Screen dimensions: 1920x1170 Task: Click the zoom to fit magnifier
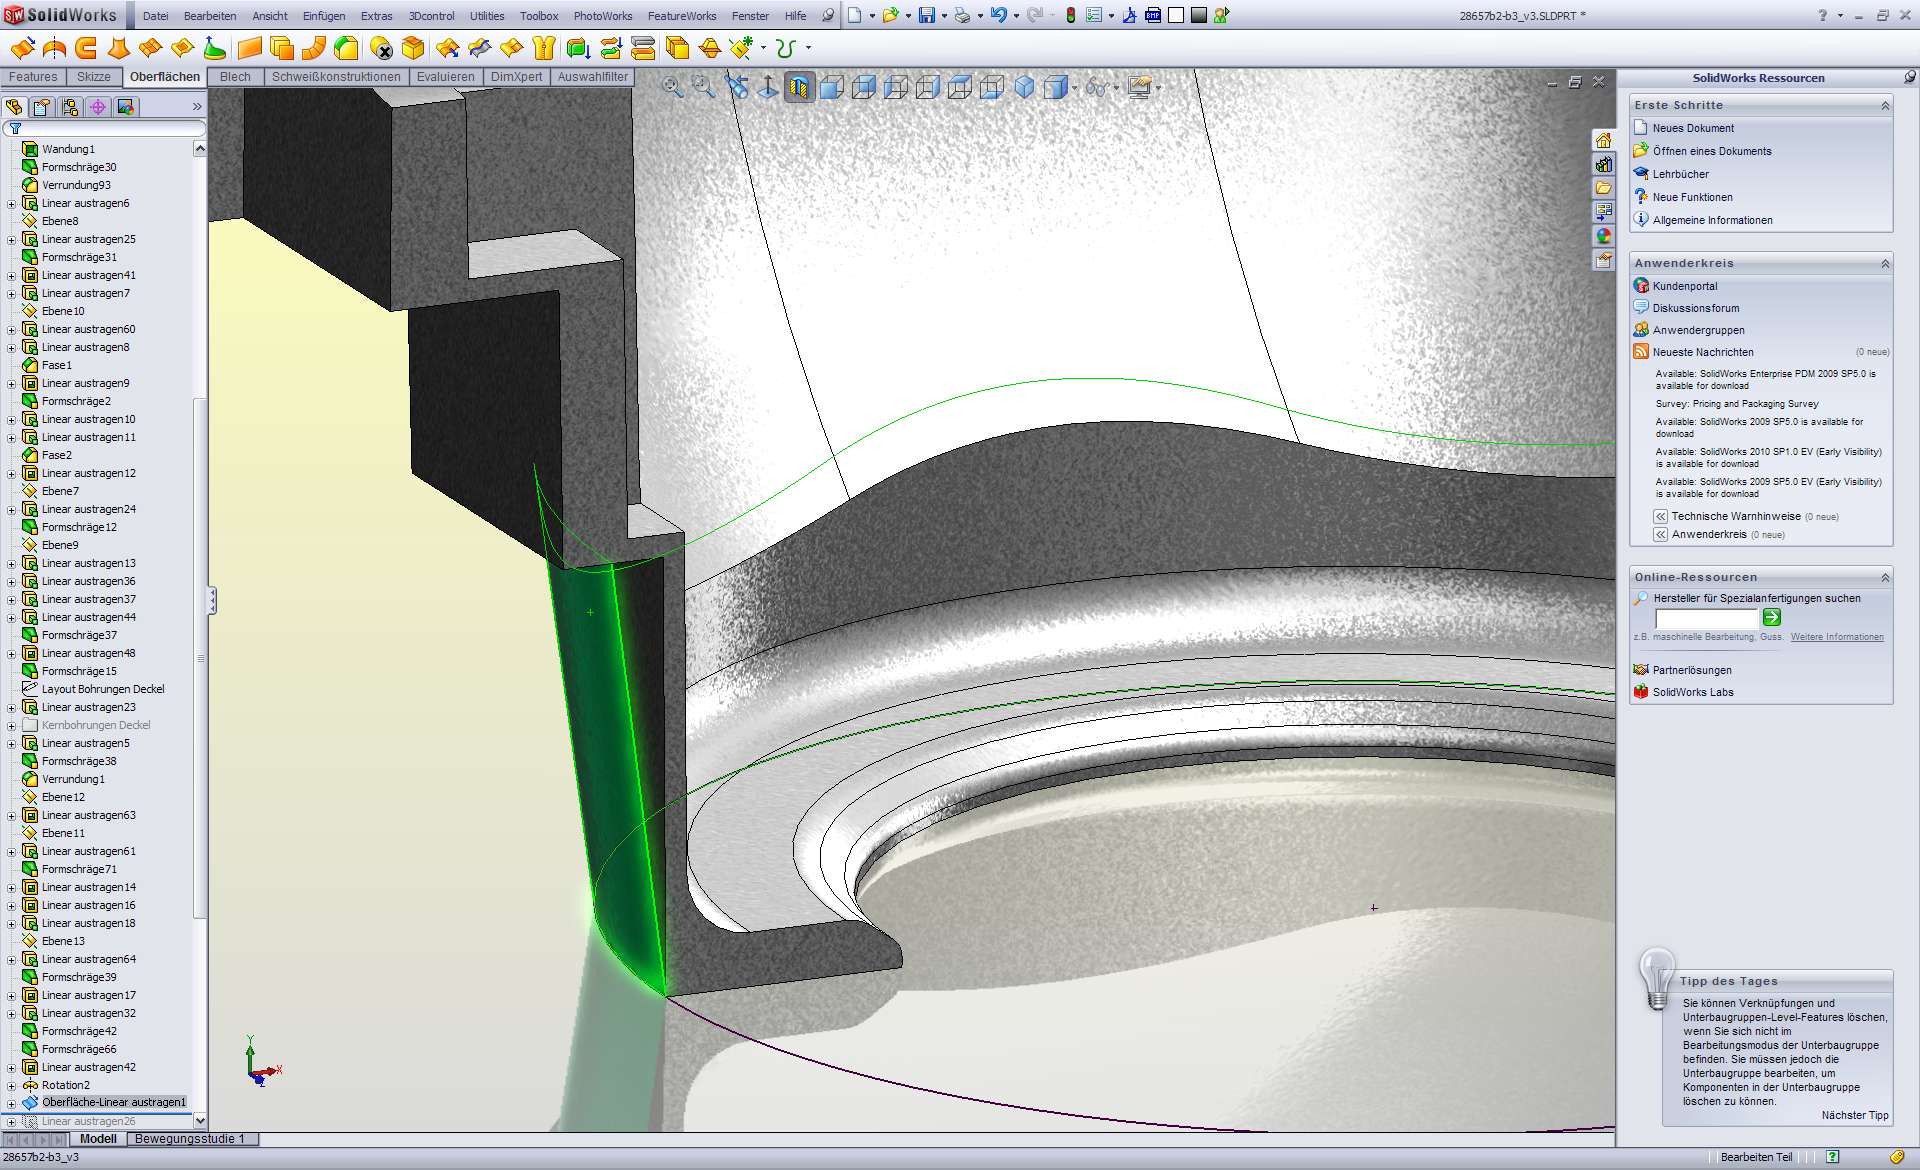[x=672, y=88]
